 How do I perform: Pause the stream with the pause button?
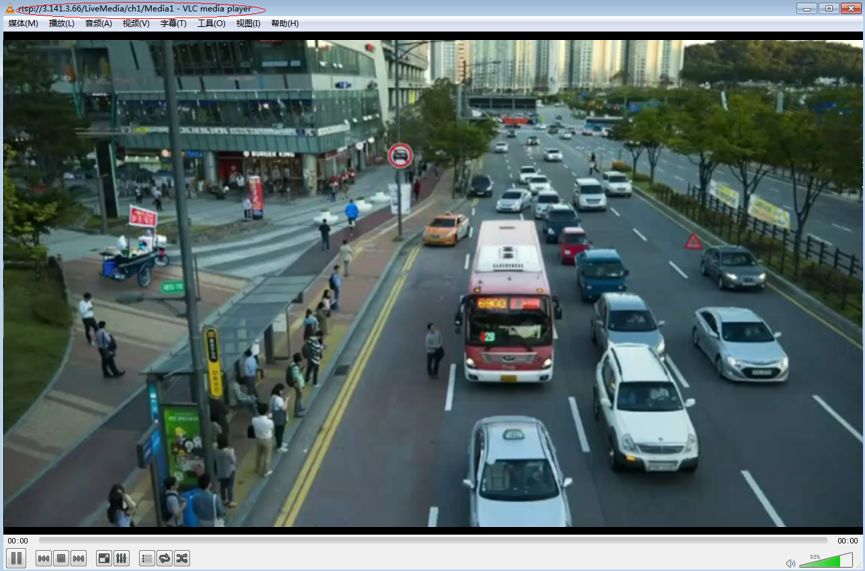click(16, 558)
